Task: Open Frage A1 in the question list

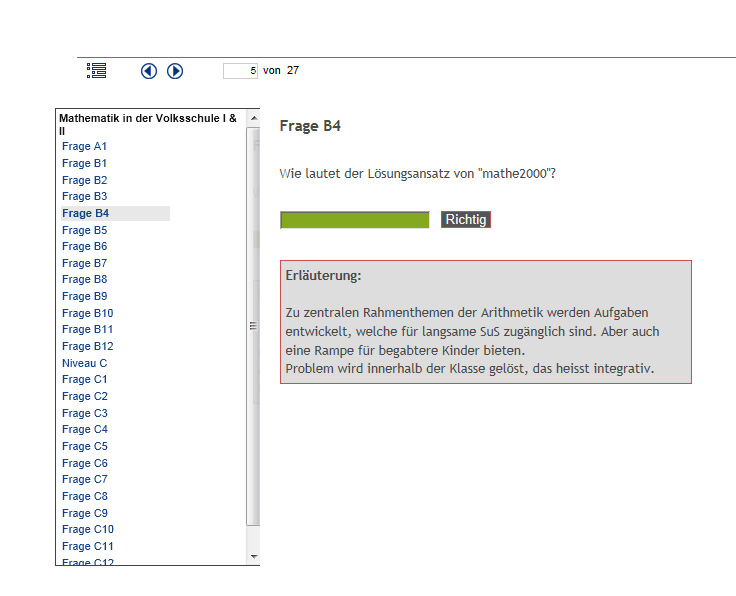Action: tap(84, 146)
